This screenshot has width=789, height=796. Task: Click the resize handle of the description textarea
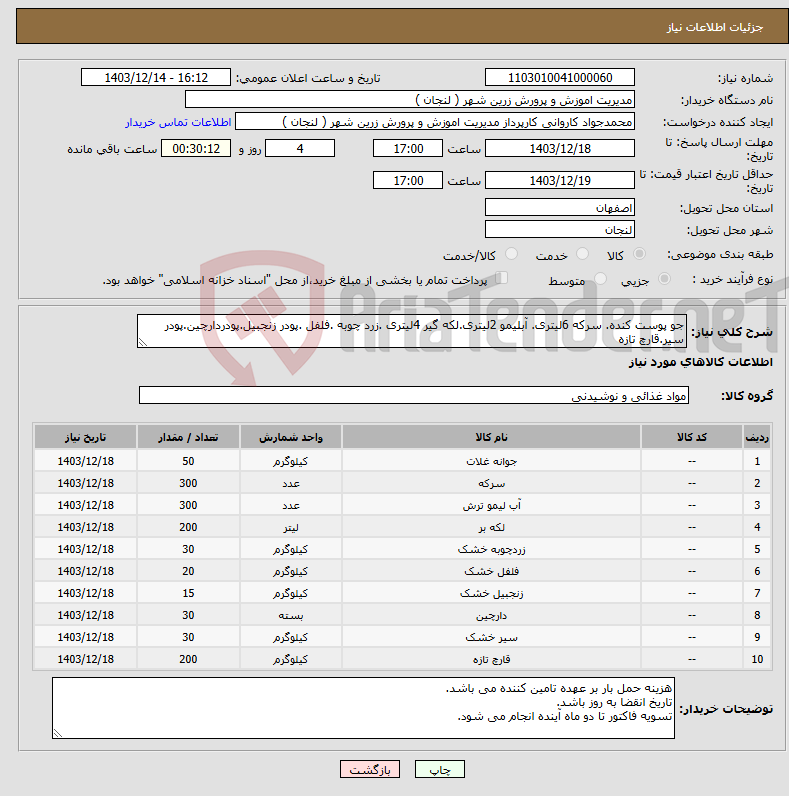143,343
